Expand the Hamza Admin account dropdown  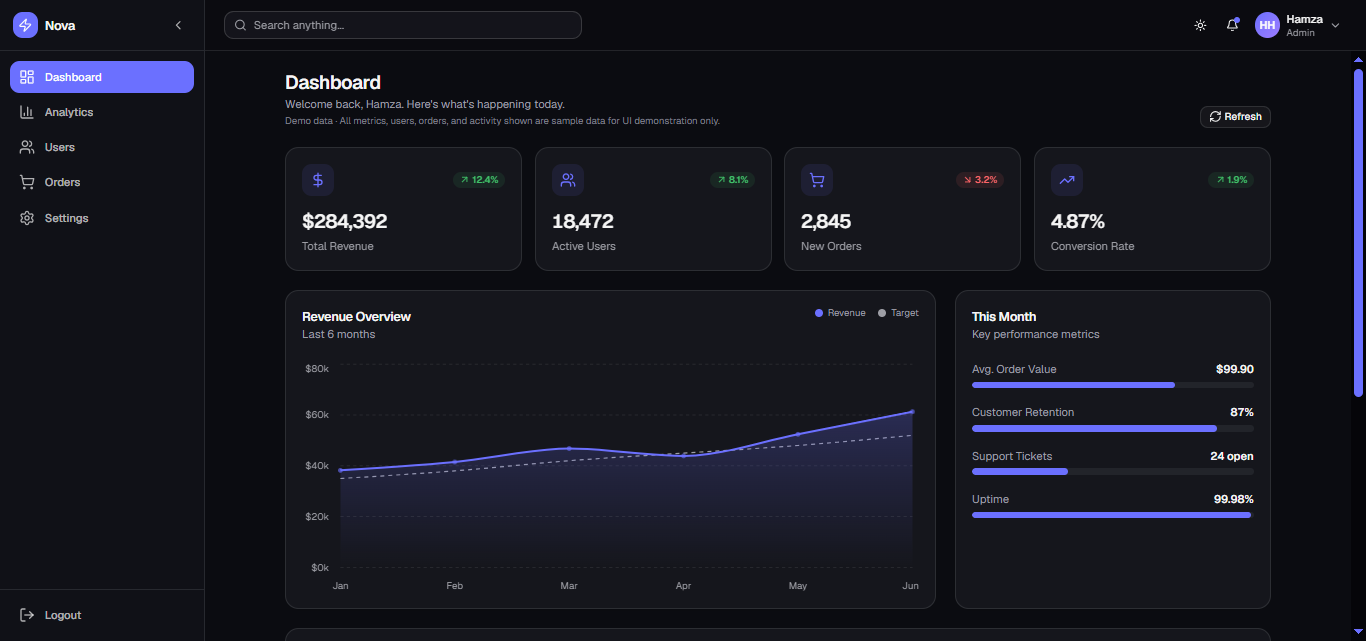click(x=1298, y=25)
